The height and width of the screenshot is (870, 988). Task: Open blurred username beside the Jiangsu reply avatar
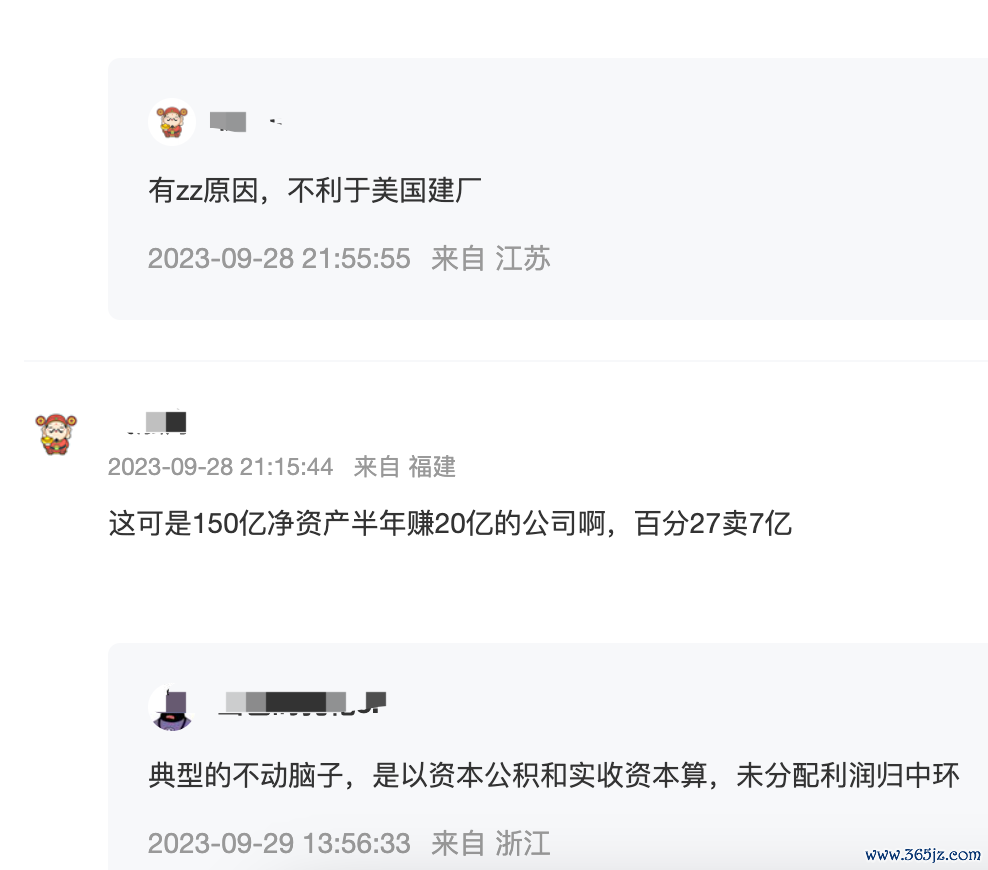point(246,122)
